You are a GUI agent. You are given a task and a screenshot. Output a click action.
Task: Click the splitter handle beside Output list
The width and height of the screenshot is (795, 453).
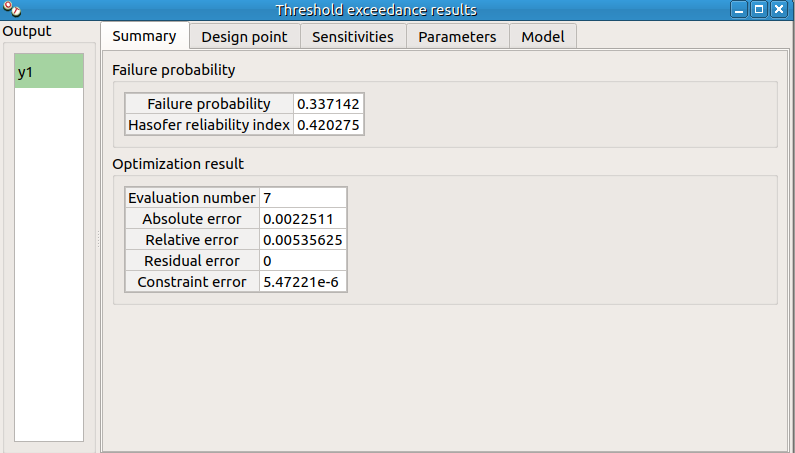[98, 240]
